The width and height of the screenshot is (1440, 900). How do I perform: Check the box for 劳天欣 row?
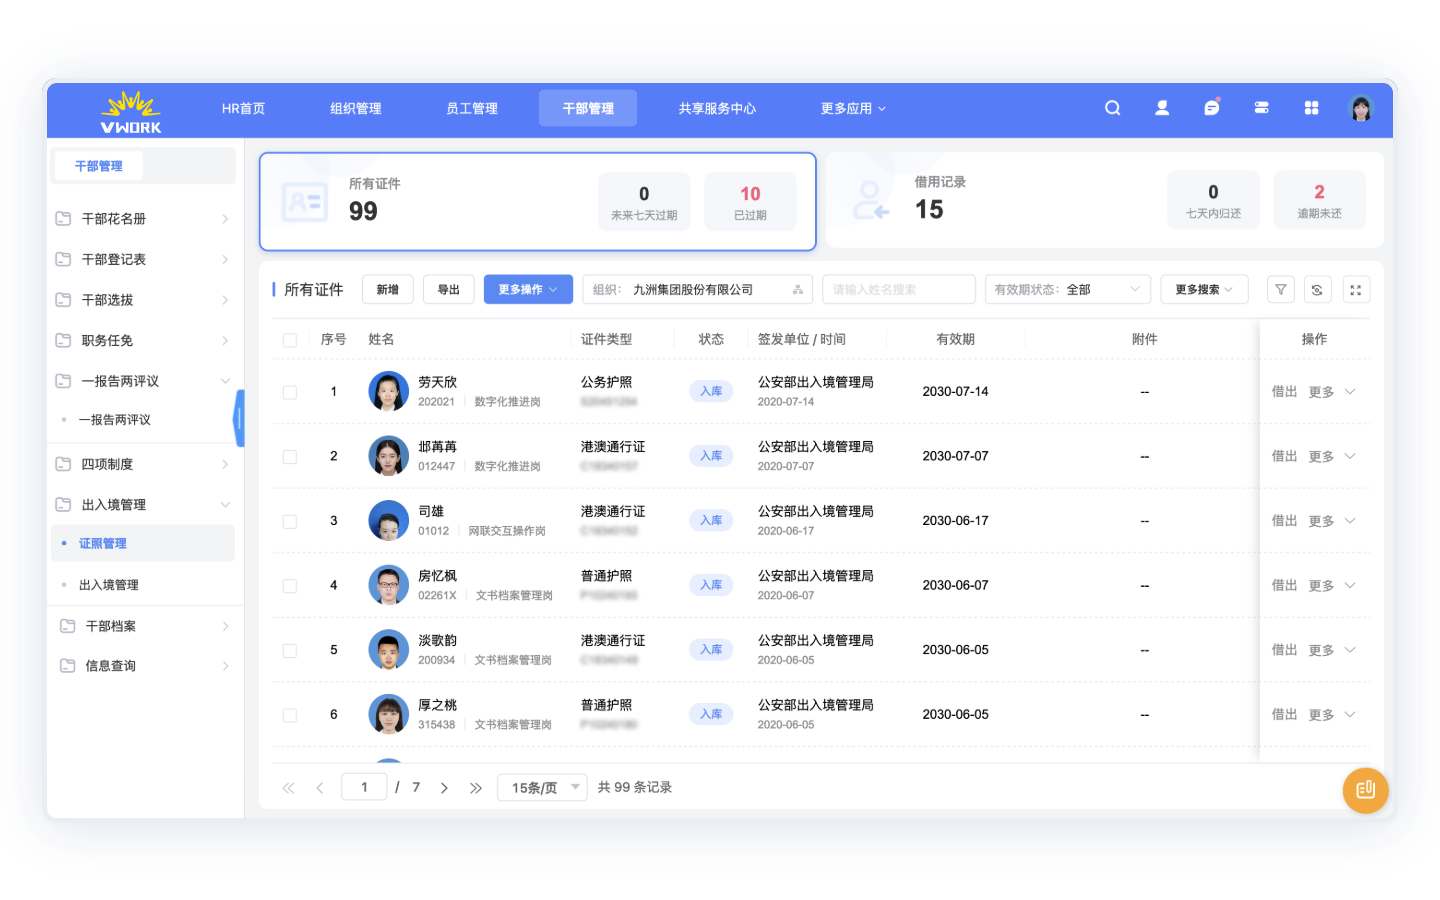290,392
